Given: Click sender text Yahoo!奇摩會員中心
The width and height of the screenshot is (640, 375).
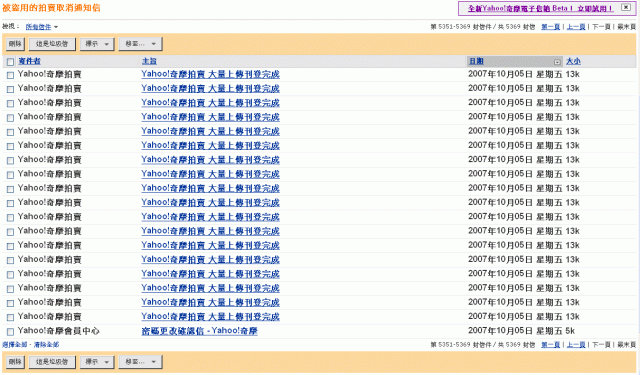Looking at the screenshot, I should pyautogui.click(x=58, y=331).
